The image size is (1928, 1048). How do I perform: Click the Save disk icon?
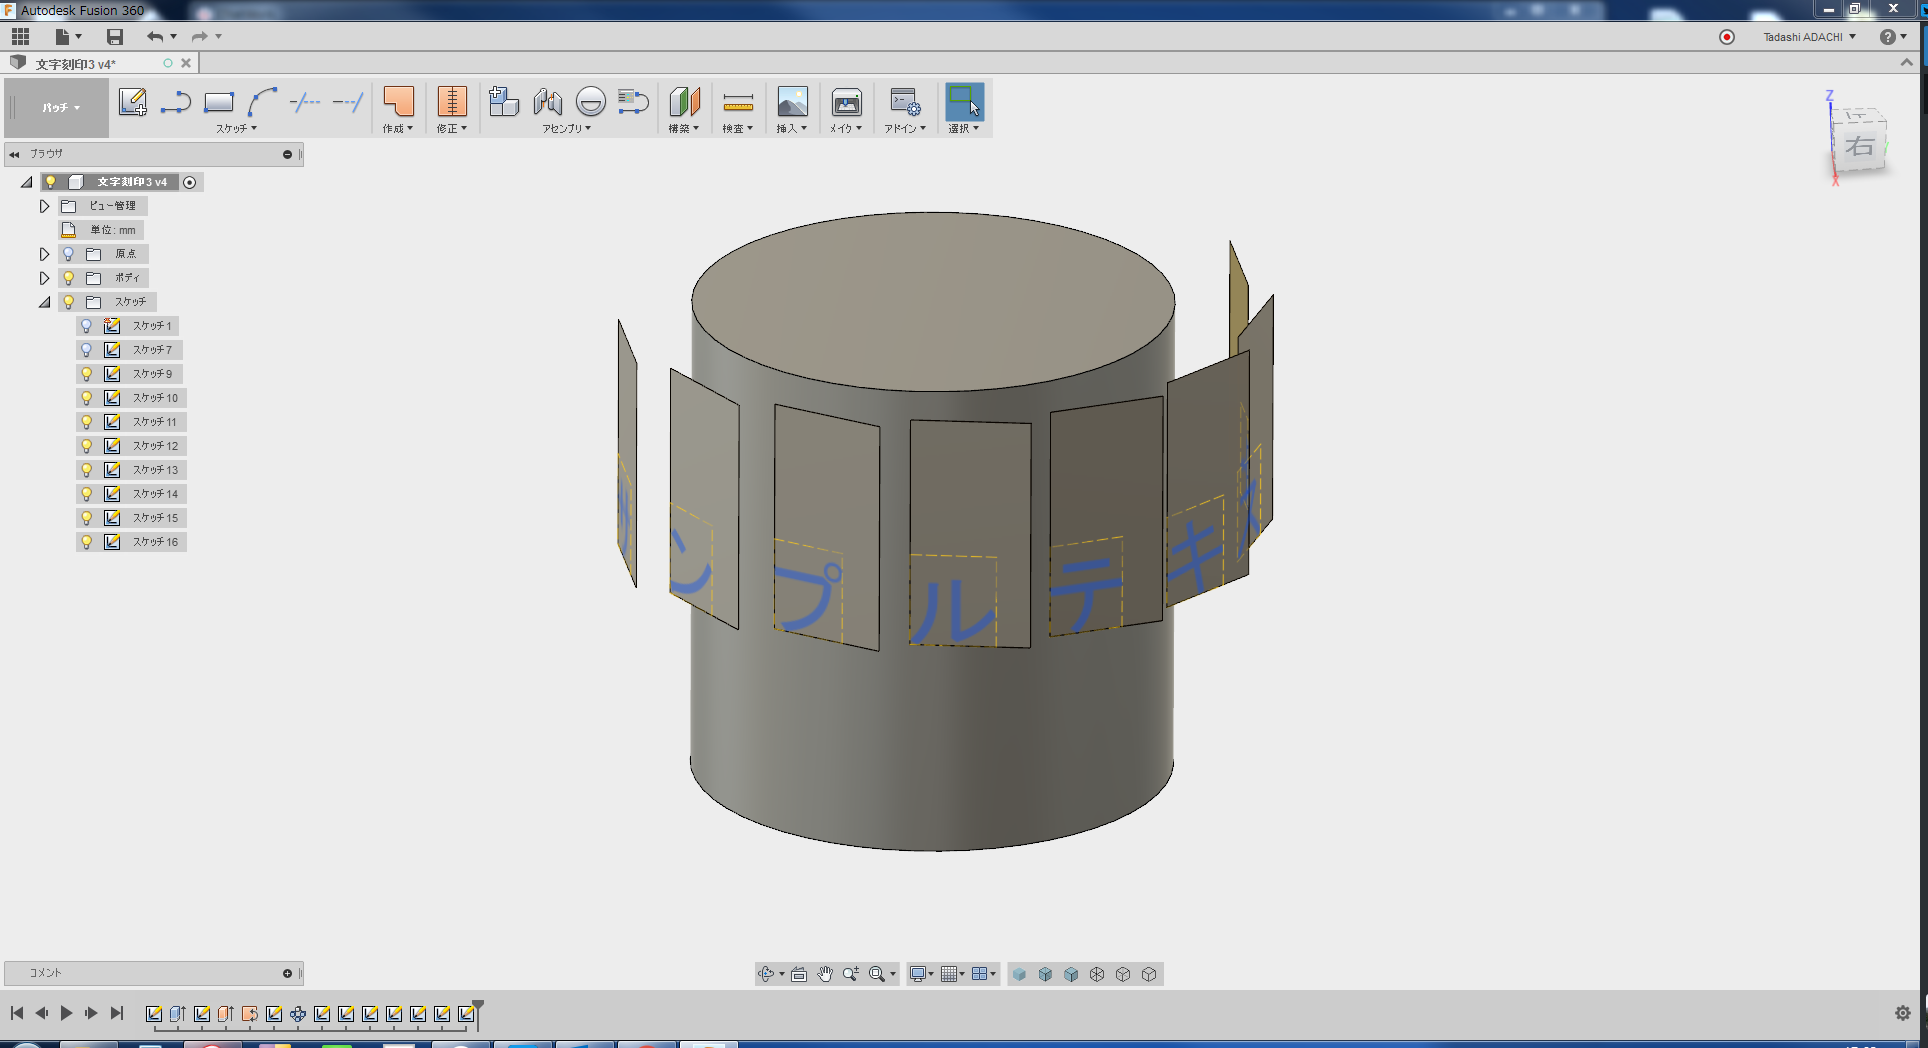click(115, 37)
